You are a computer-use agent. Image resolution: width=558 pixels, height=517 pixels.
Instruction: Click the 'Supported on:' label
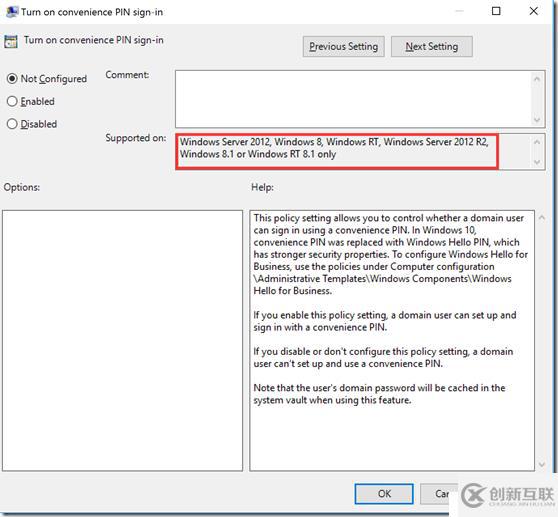[136, 138]
